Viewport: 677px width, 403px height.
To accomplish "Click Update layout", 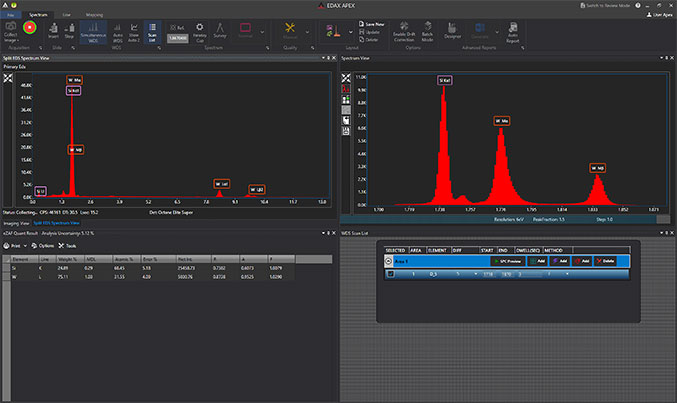I will pos(370,32).
